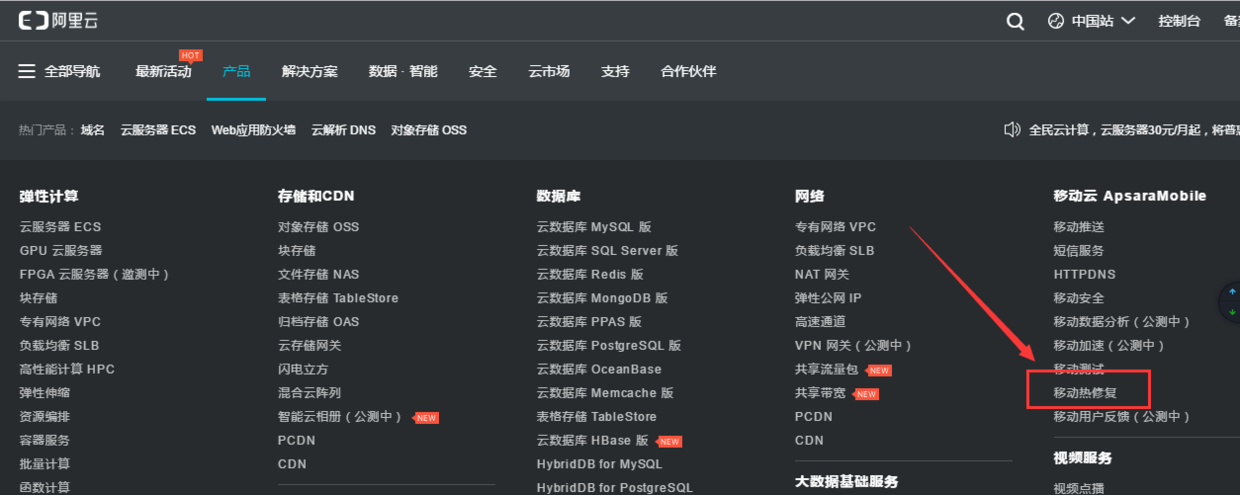
Task: Open 云数据库 HBase 版 link
Action: click(x=593, y=441)
